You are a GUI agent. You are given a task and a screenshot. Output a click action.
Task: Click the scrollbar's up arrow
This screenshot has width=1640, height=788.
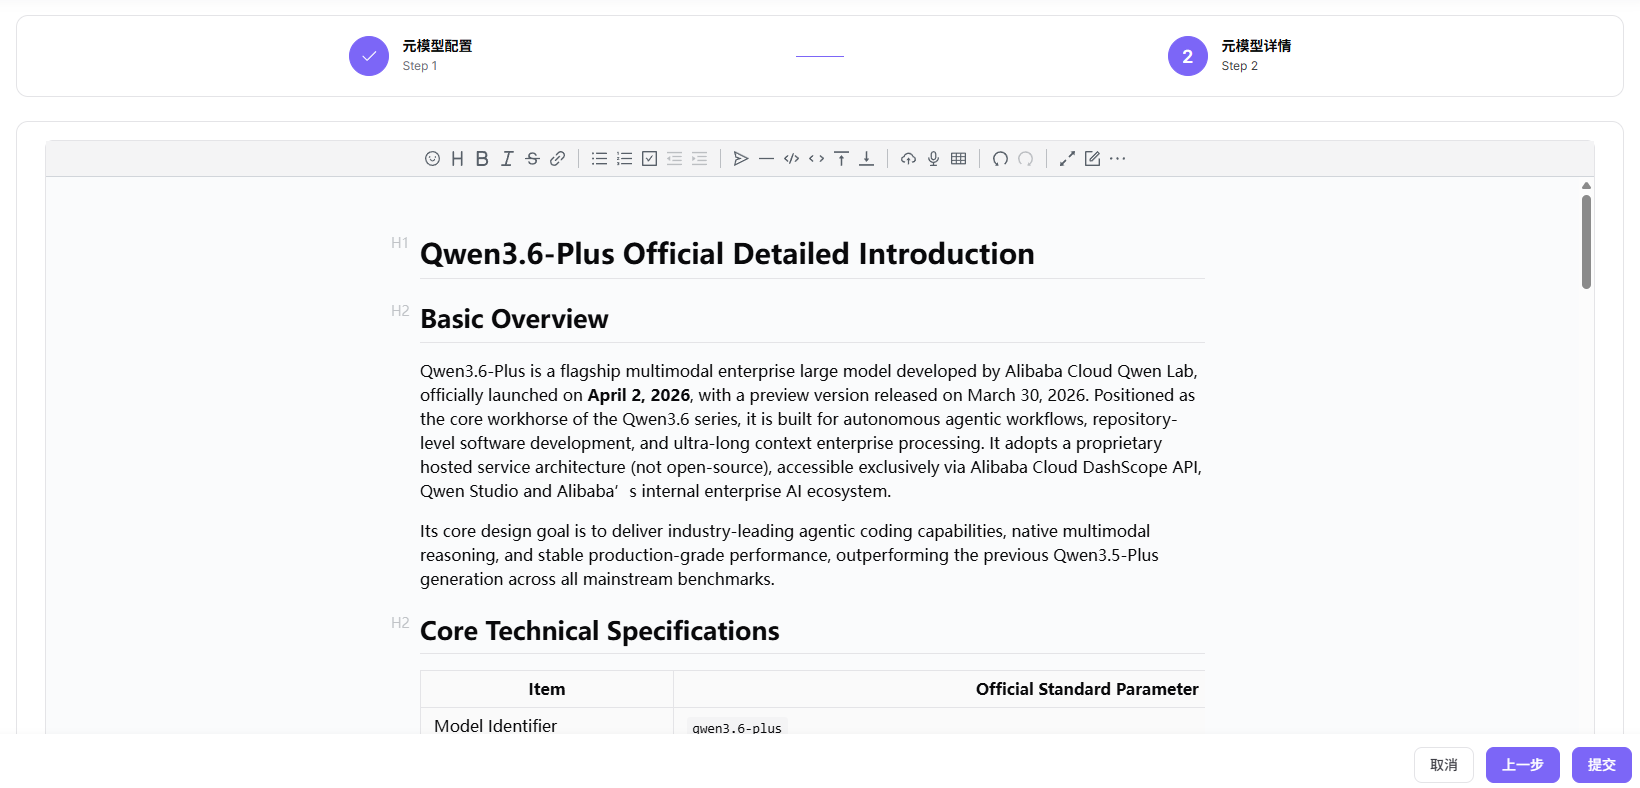click(x=1586, y=186)
